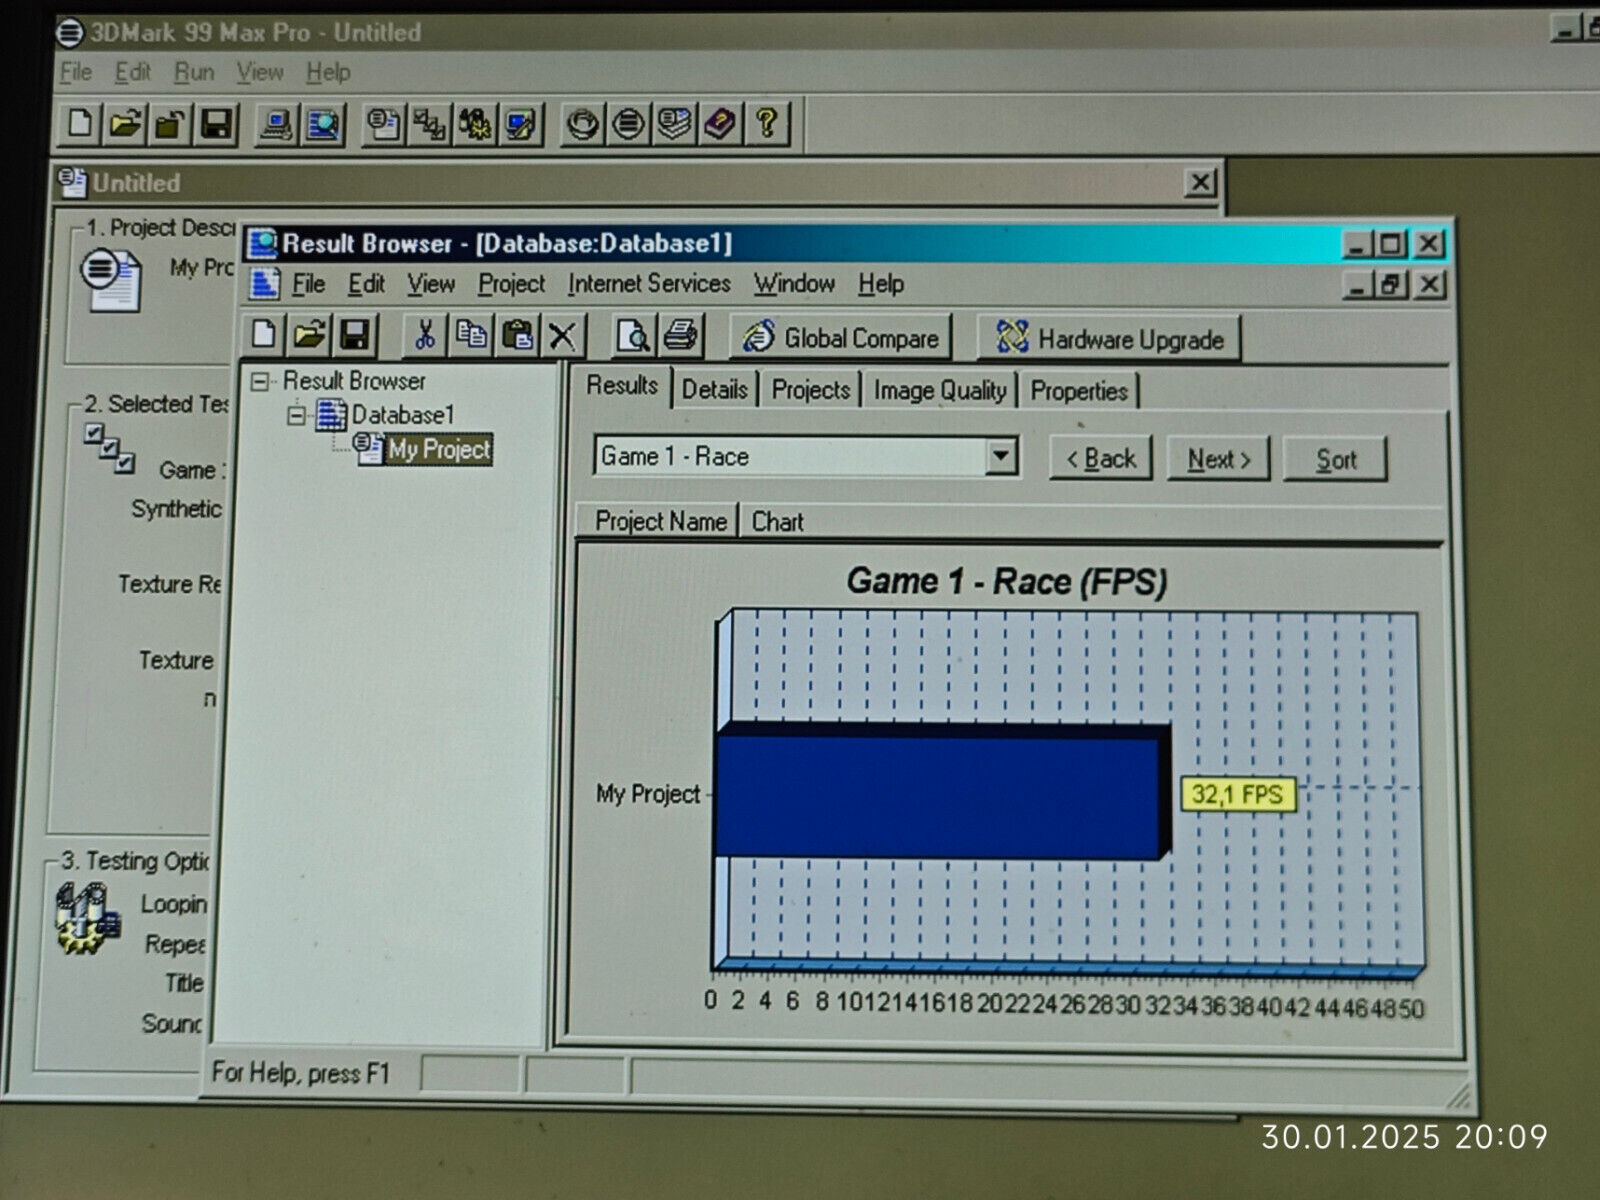Click the Copy icon in Result Browser
Image resolution: width=1600 pixels, height=1200 pixels.
point(471,335)
